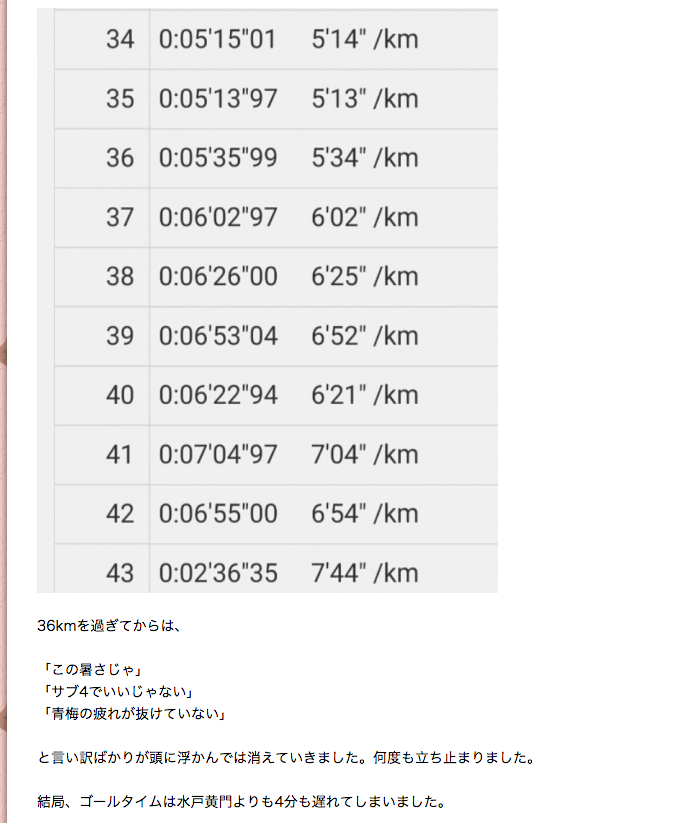Image resolution: width=684 pixels, height=823 pixels.
Task: Click lap number 43
Action: click(120, 573)
